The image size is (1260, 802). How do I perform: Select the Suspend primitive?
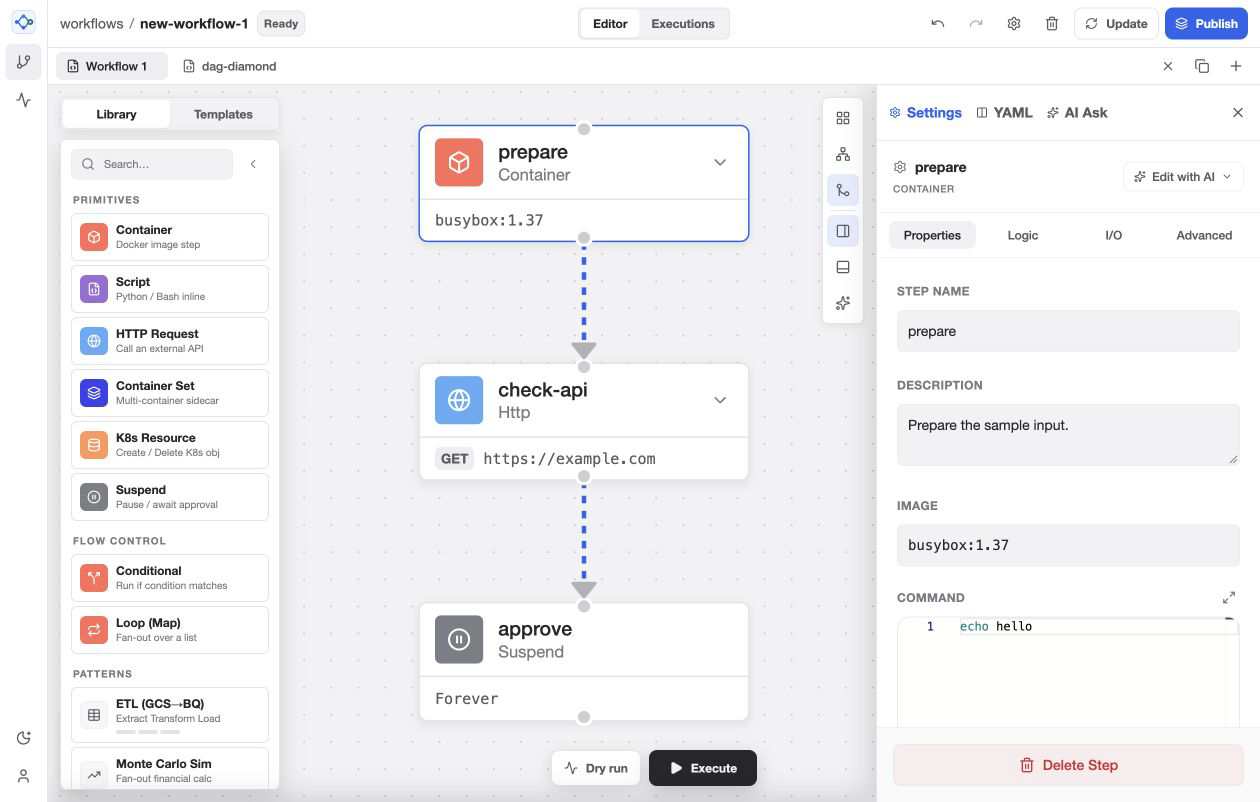point(170,497)
